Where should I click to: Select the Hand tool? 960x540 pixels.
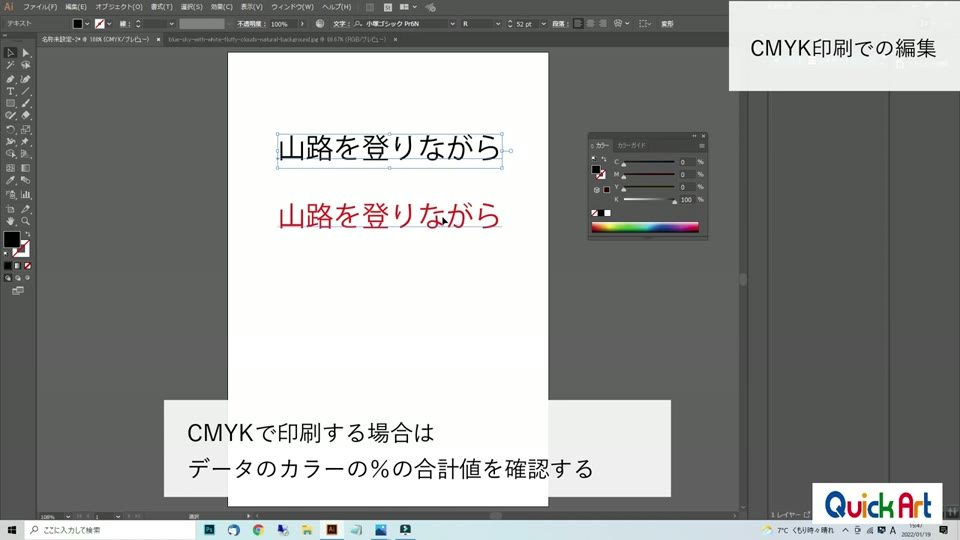(10, 221)
